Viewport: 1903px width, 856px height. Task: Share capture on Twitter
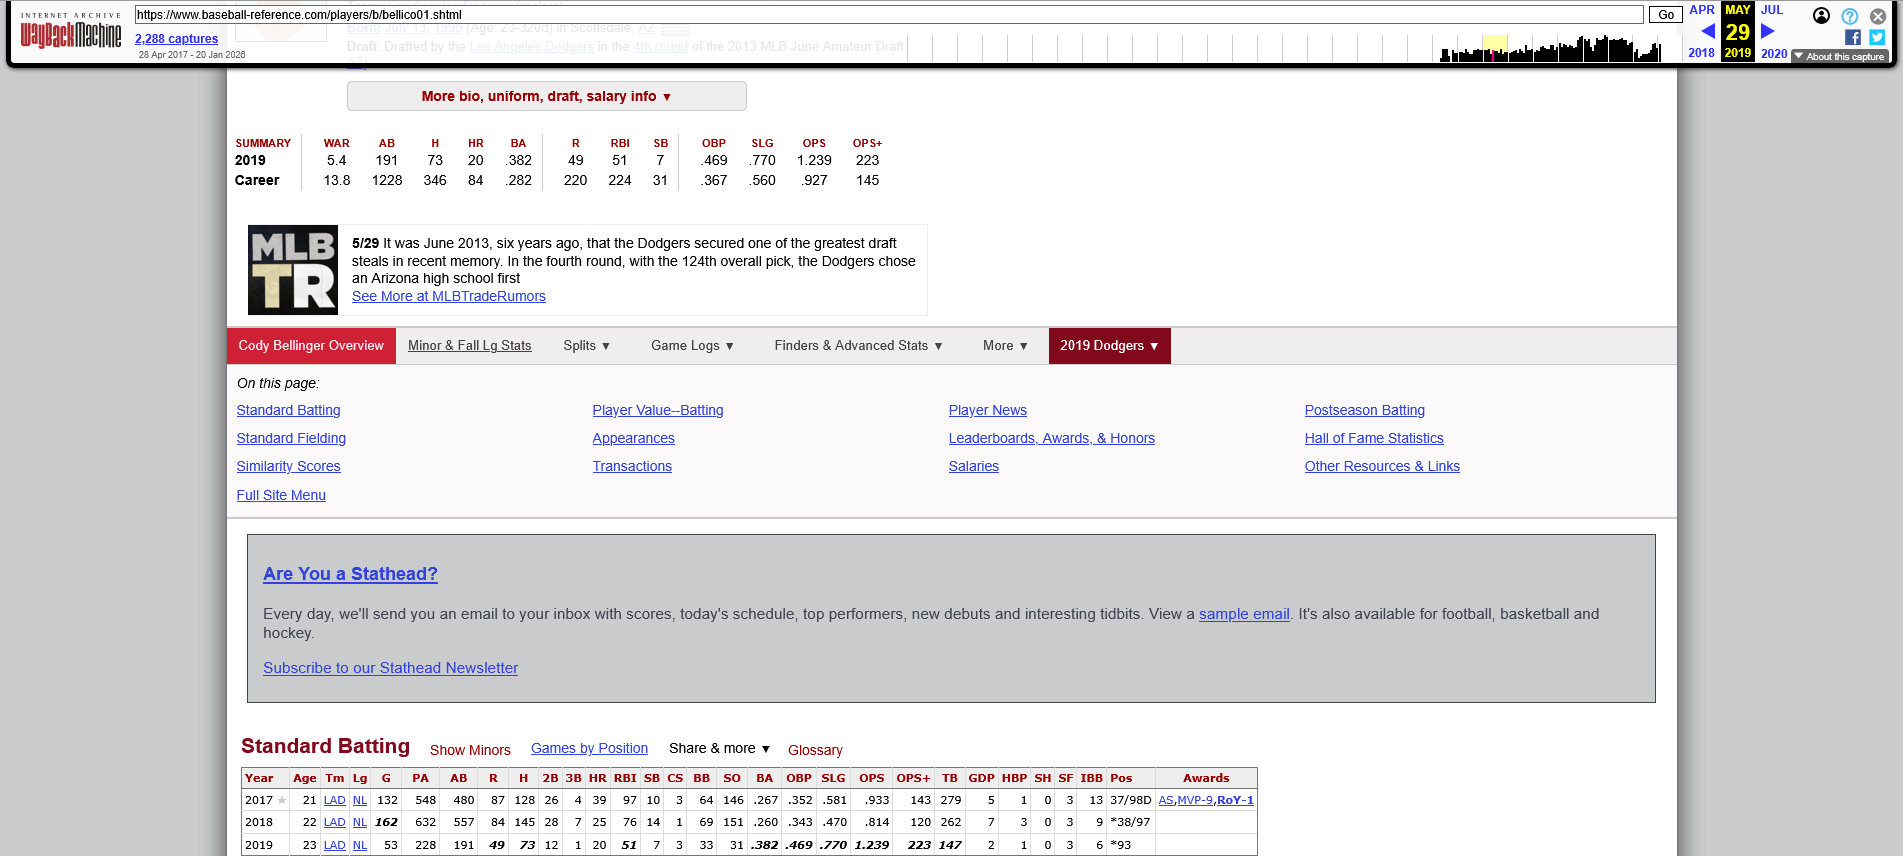pos(1877,37)
